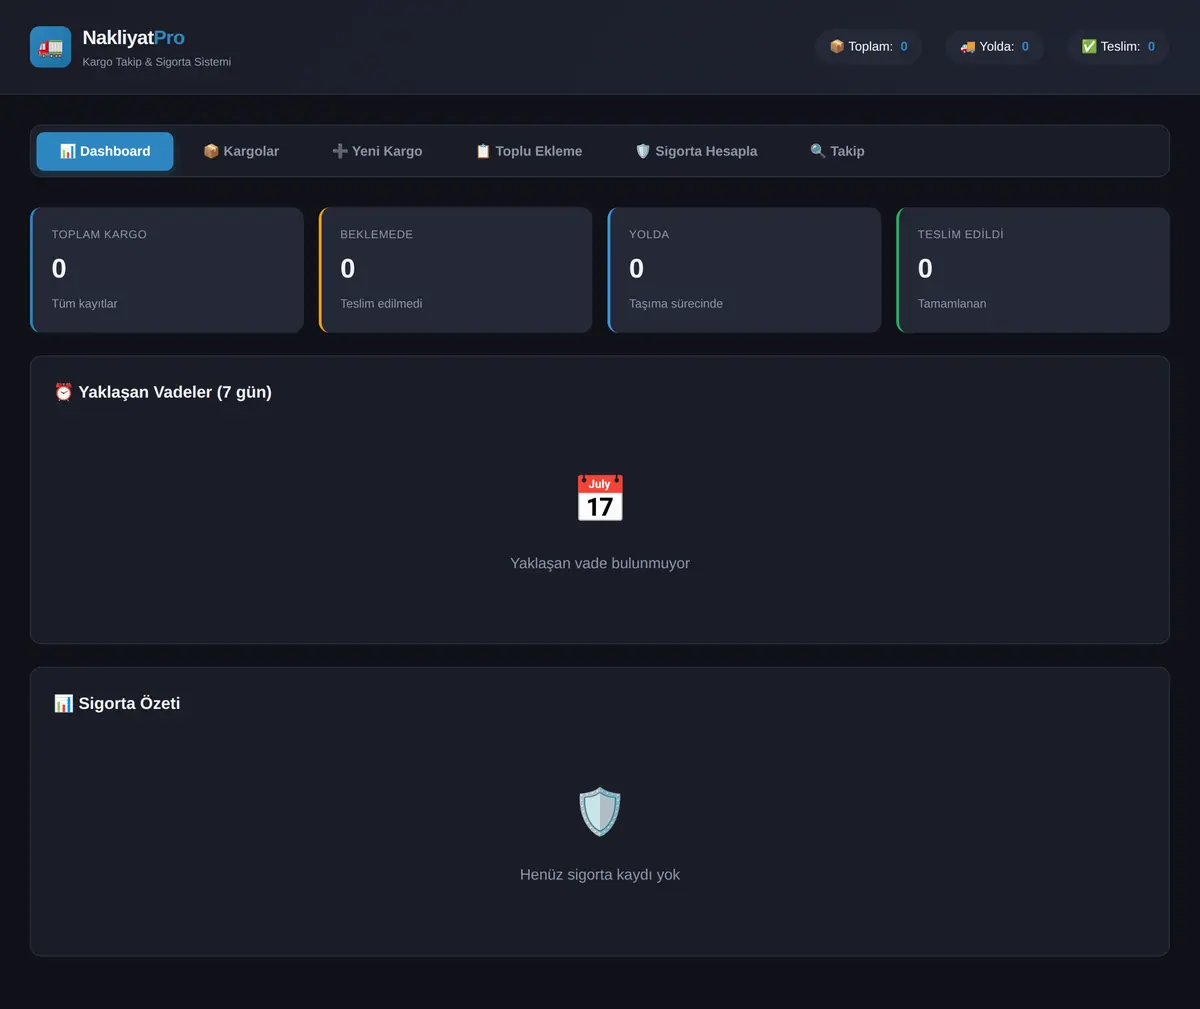1200x1009 pixels.
Task: Click the "Taşıma sürecinde" caption
Action: pyautogui.click(x=676, y=303)
